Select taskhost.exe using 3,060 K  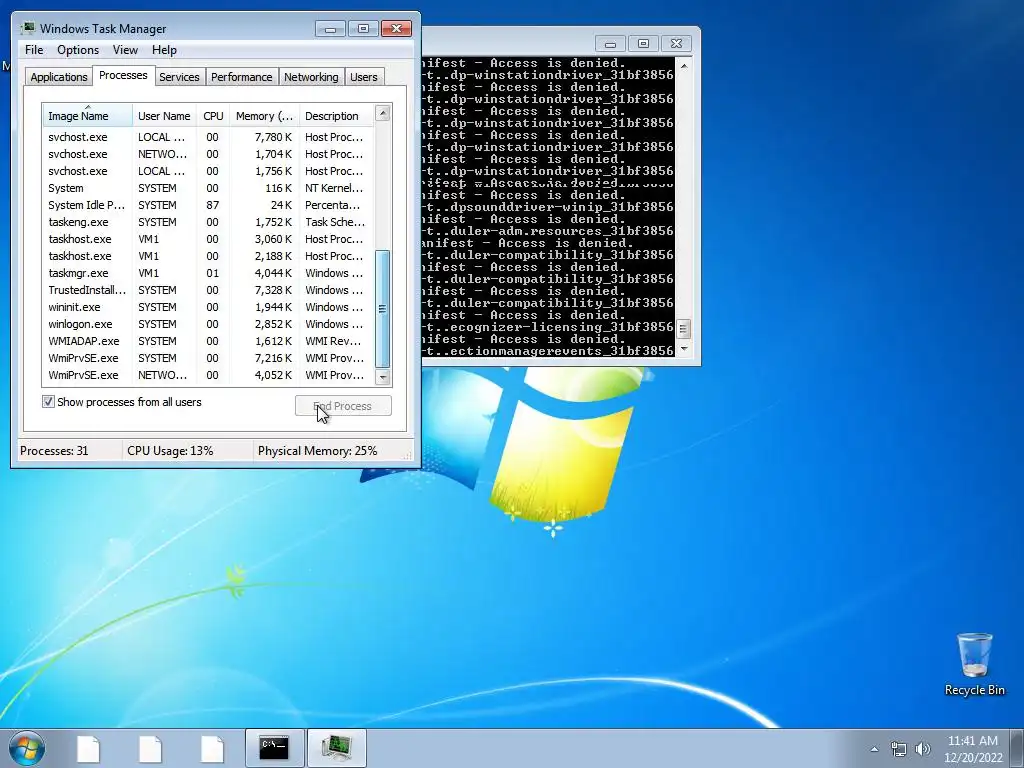click(208, 239)
